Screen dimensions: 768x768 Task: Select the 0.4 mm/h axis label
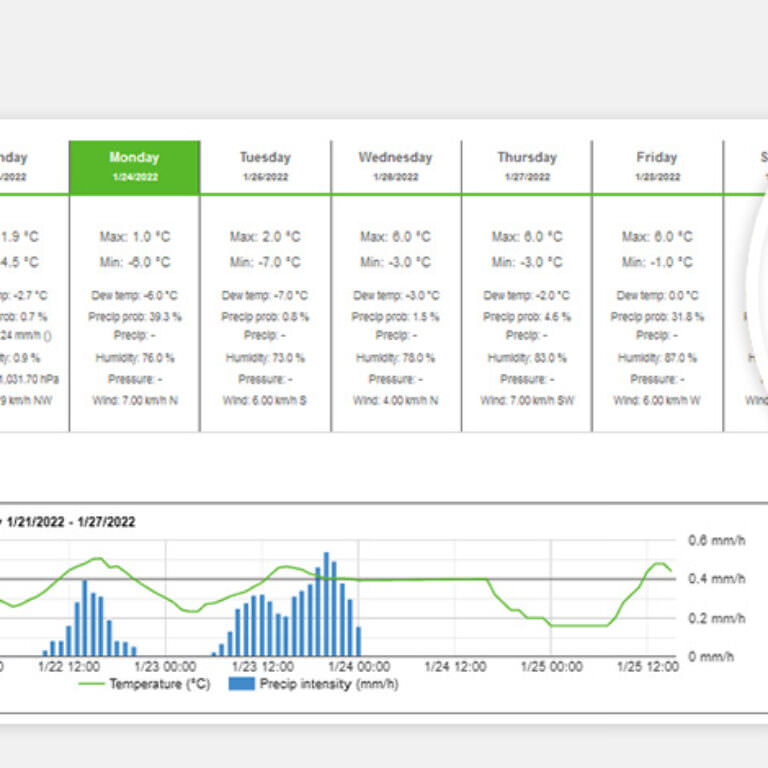(x=717, y=579)
